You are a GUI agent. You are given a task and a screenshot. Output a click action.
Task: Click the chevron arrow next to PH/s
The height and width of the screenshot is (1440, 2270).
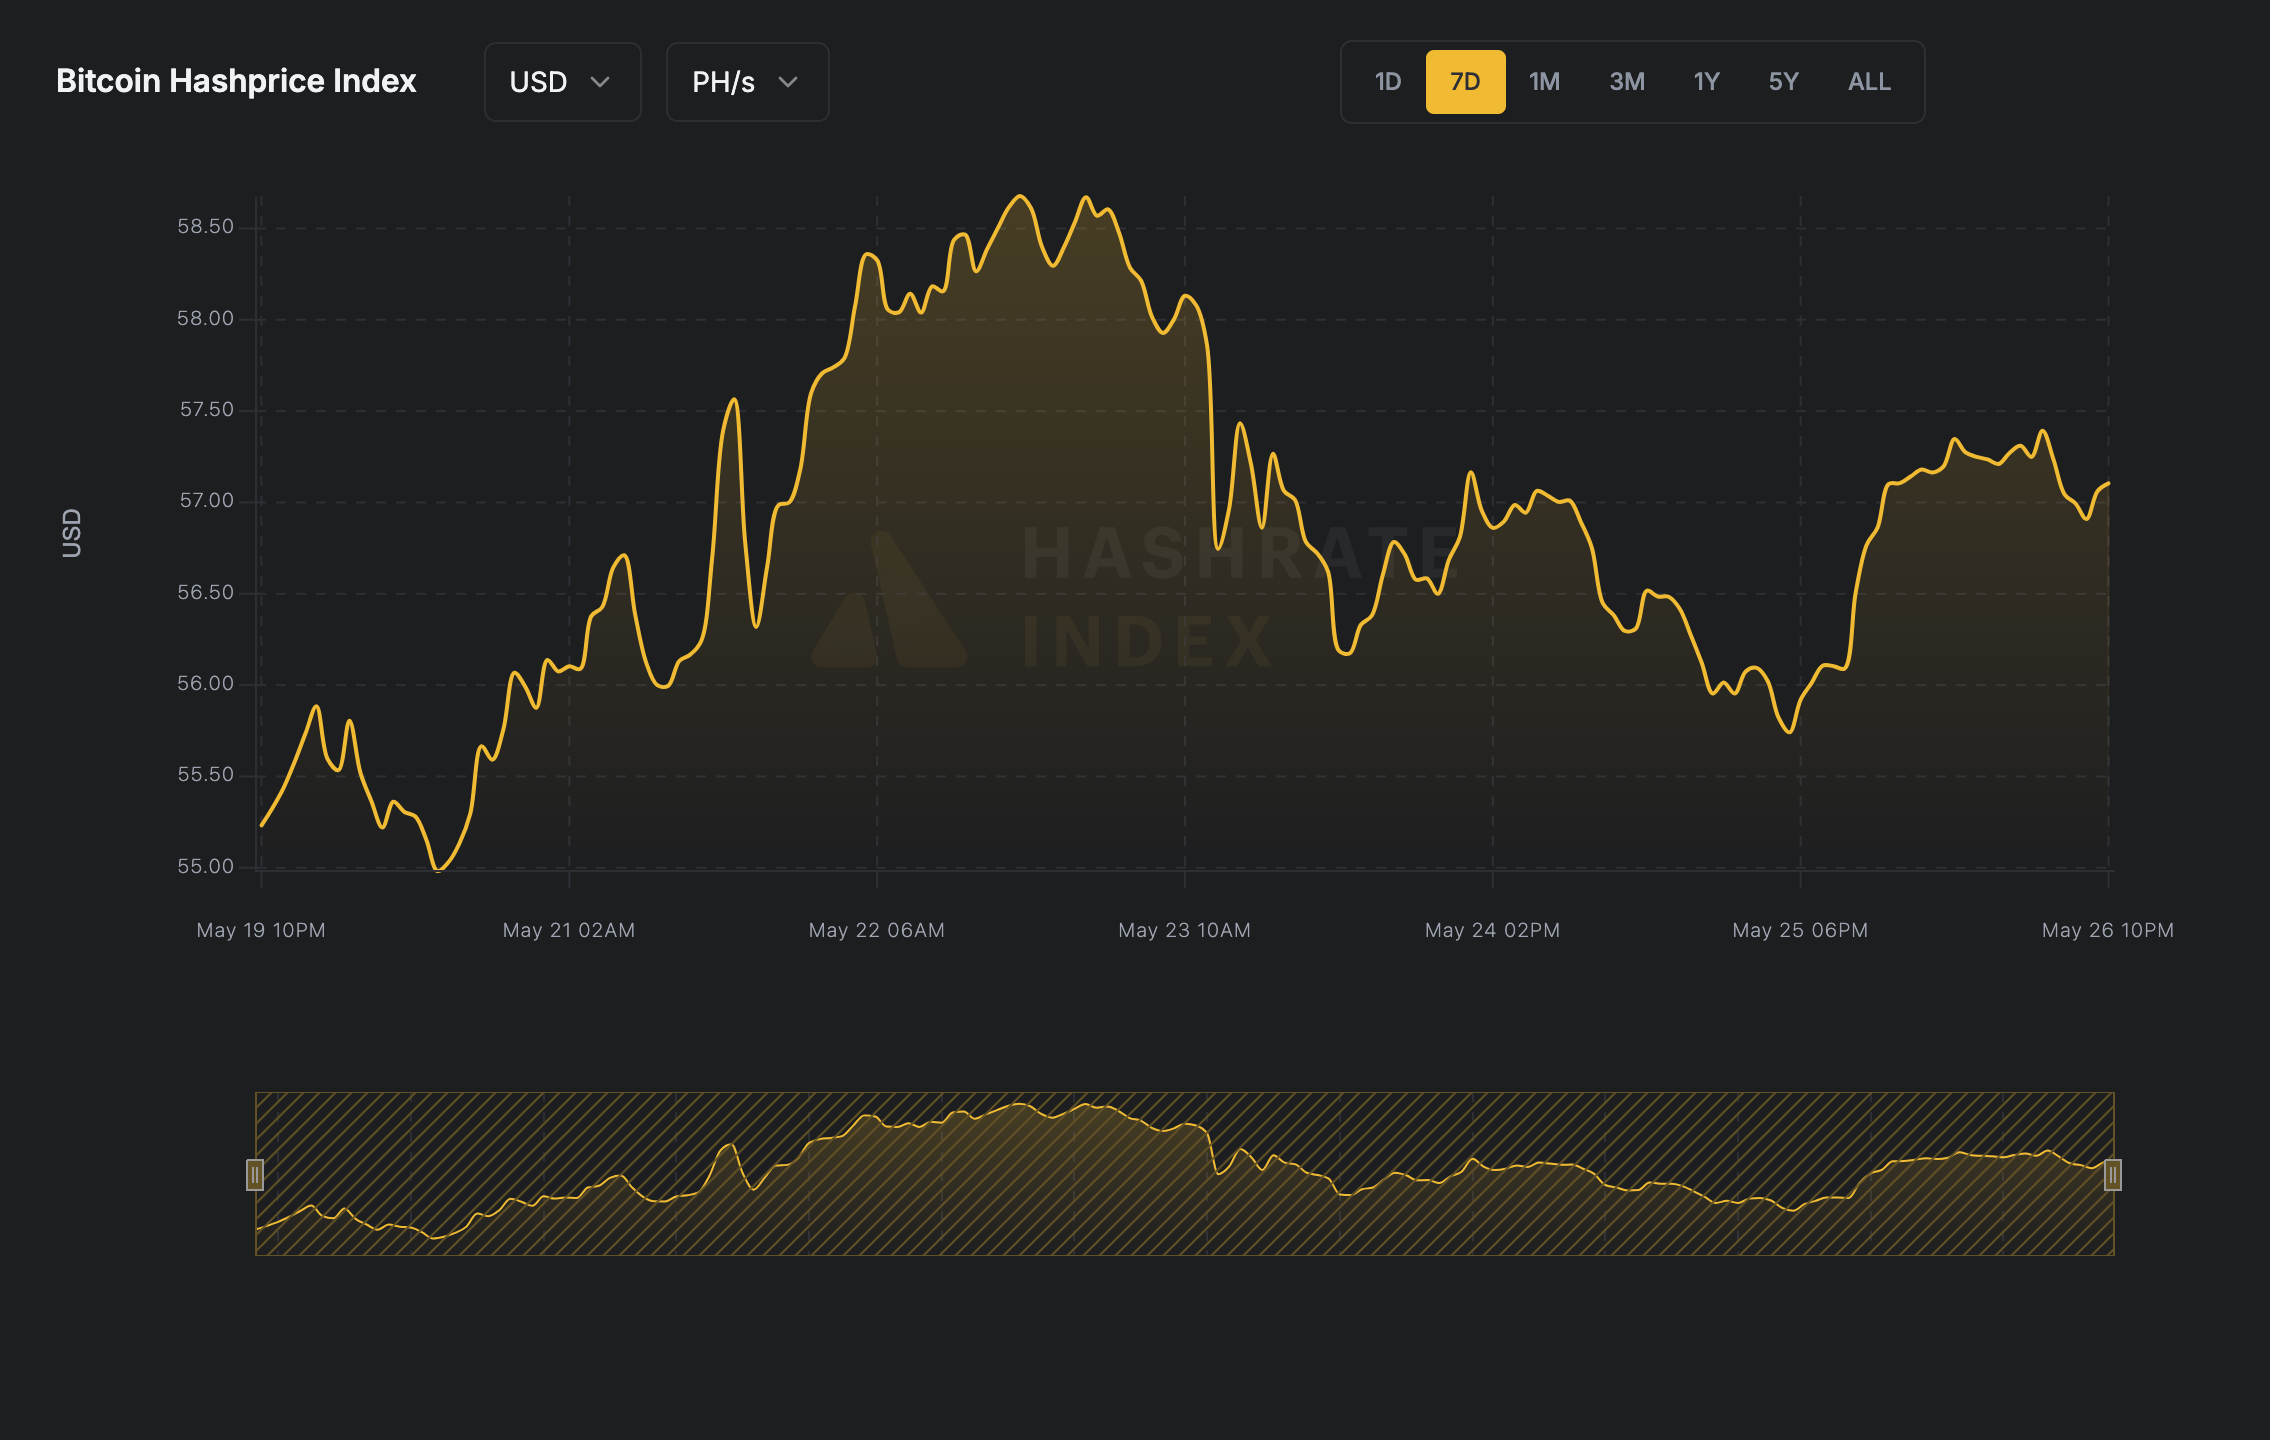(x=788, y=82)
